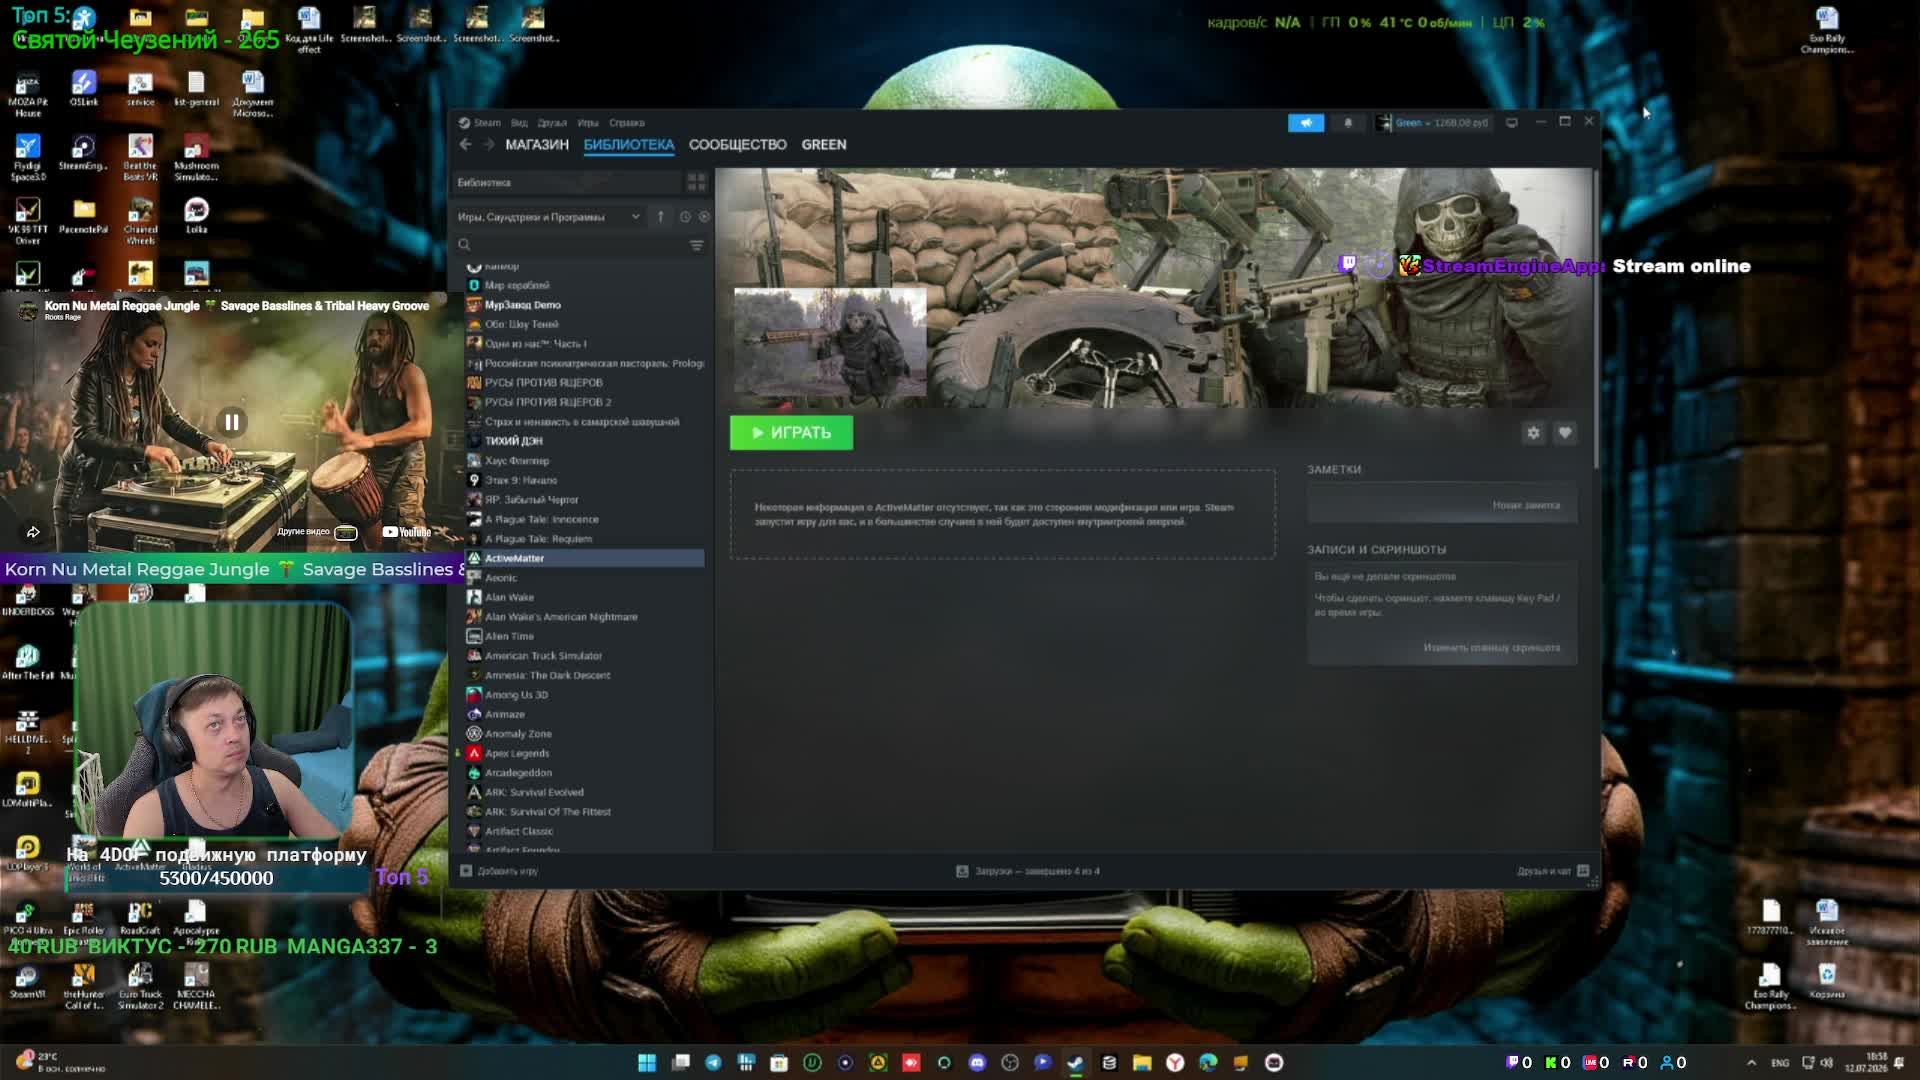Open the Вид menu
Viewport: 1920px width, 1080px height.
pos(519,123)
